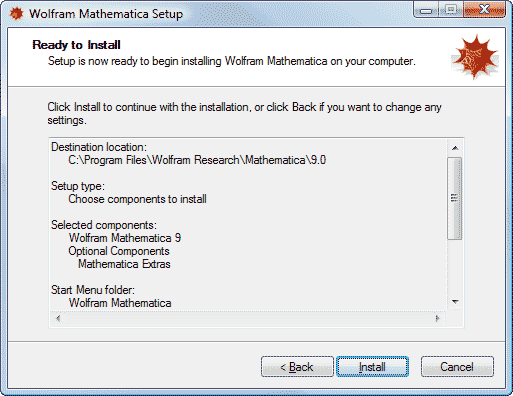Click 'Choose components to install' text
This screenshot has width=513, height=396.
(x=137, y=199)
